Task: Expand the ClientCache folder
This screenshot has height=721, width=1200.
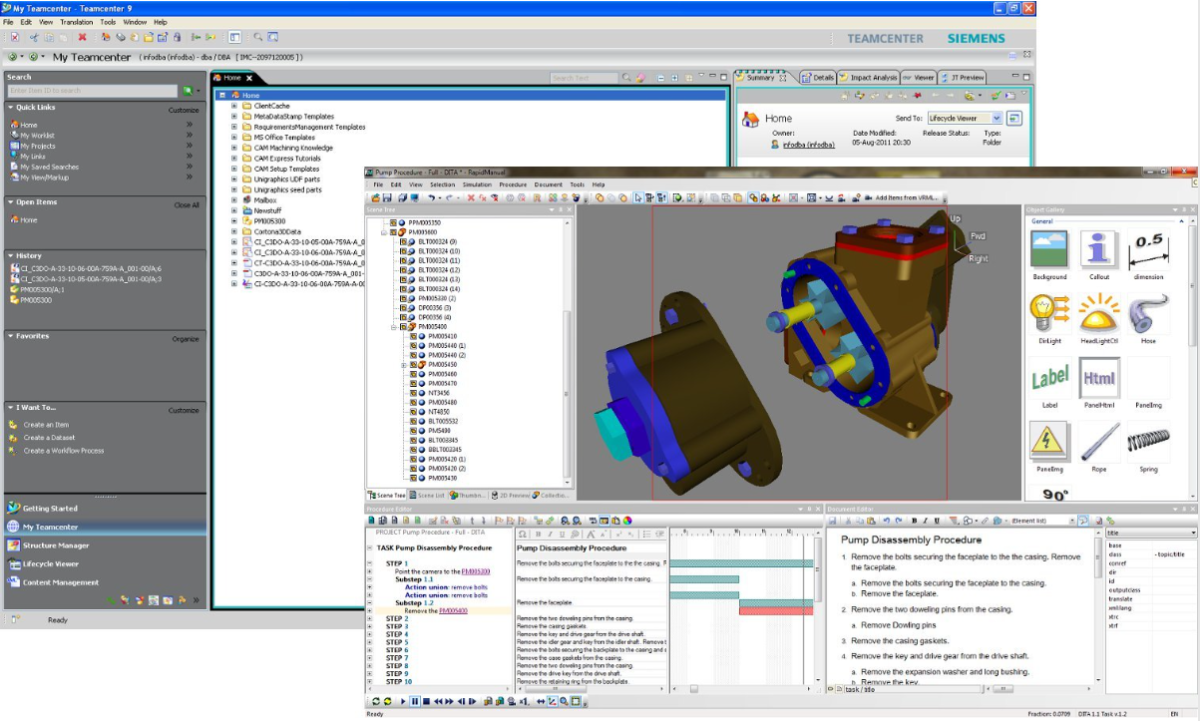Action: point(235,105)
